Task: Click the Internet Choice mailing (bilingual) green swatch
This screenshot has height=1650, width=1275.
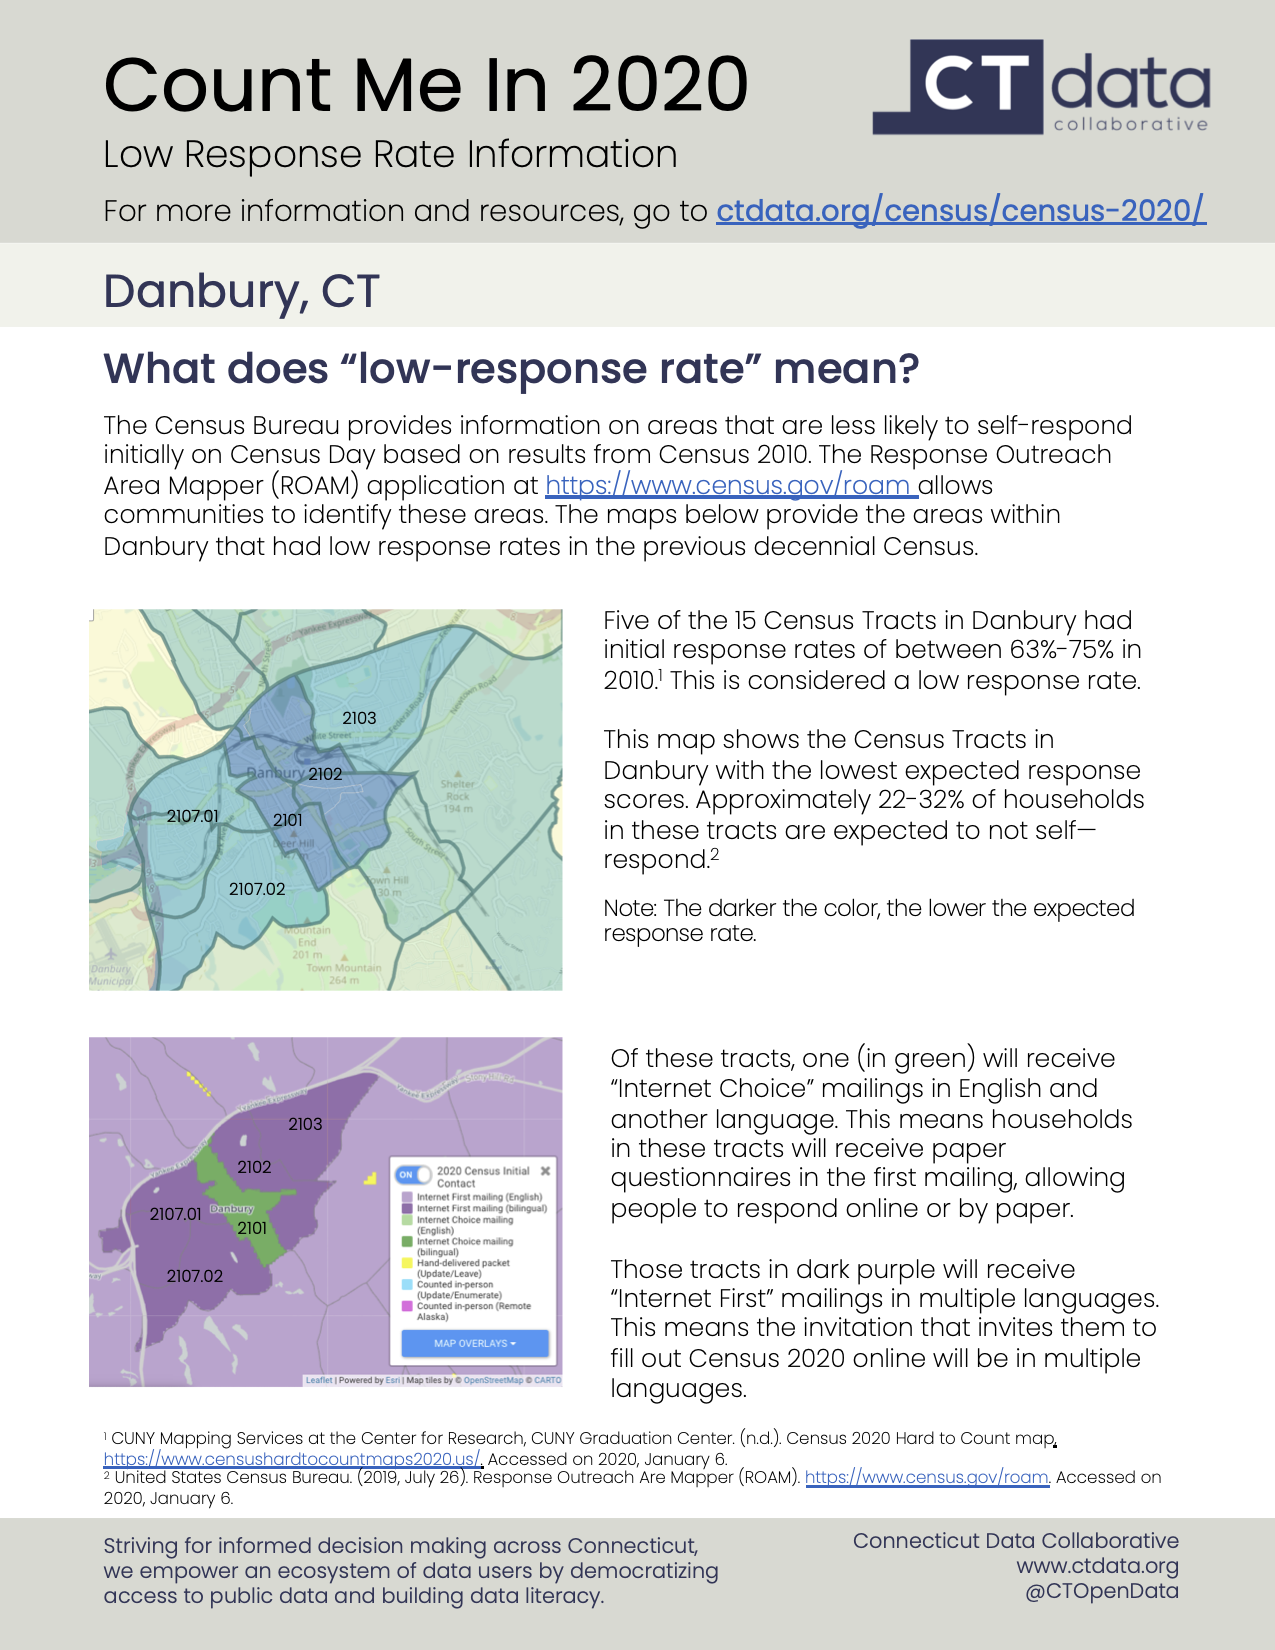Action: (x=407, y=1241)
